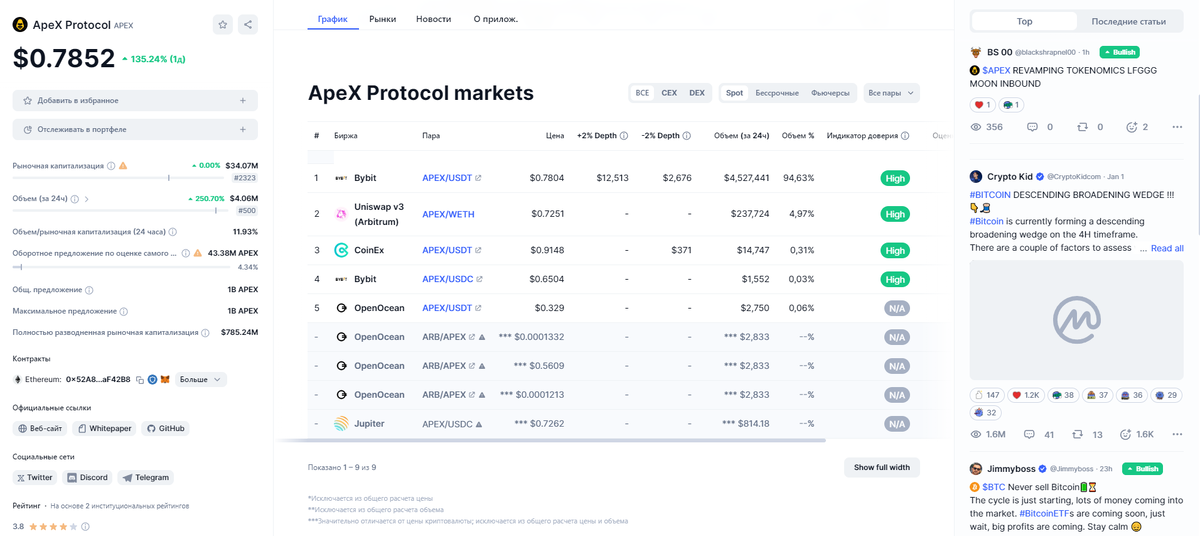1200x536 pixels.
Task: Open the GitHub link
Action: (x=165, y=428)
